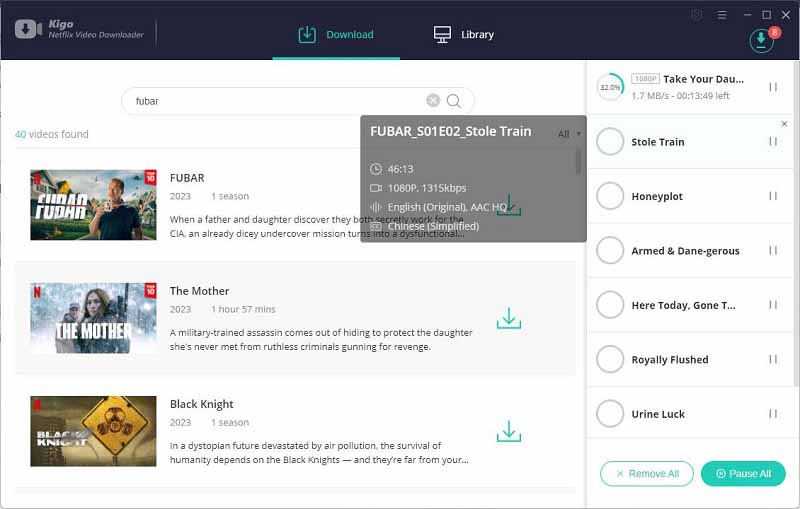Select the Urine Luck item title
This screenshot has height=509, width=800.
[x=658, y=414]
